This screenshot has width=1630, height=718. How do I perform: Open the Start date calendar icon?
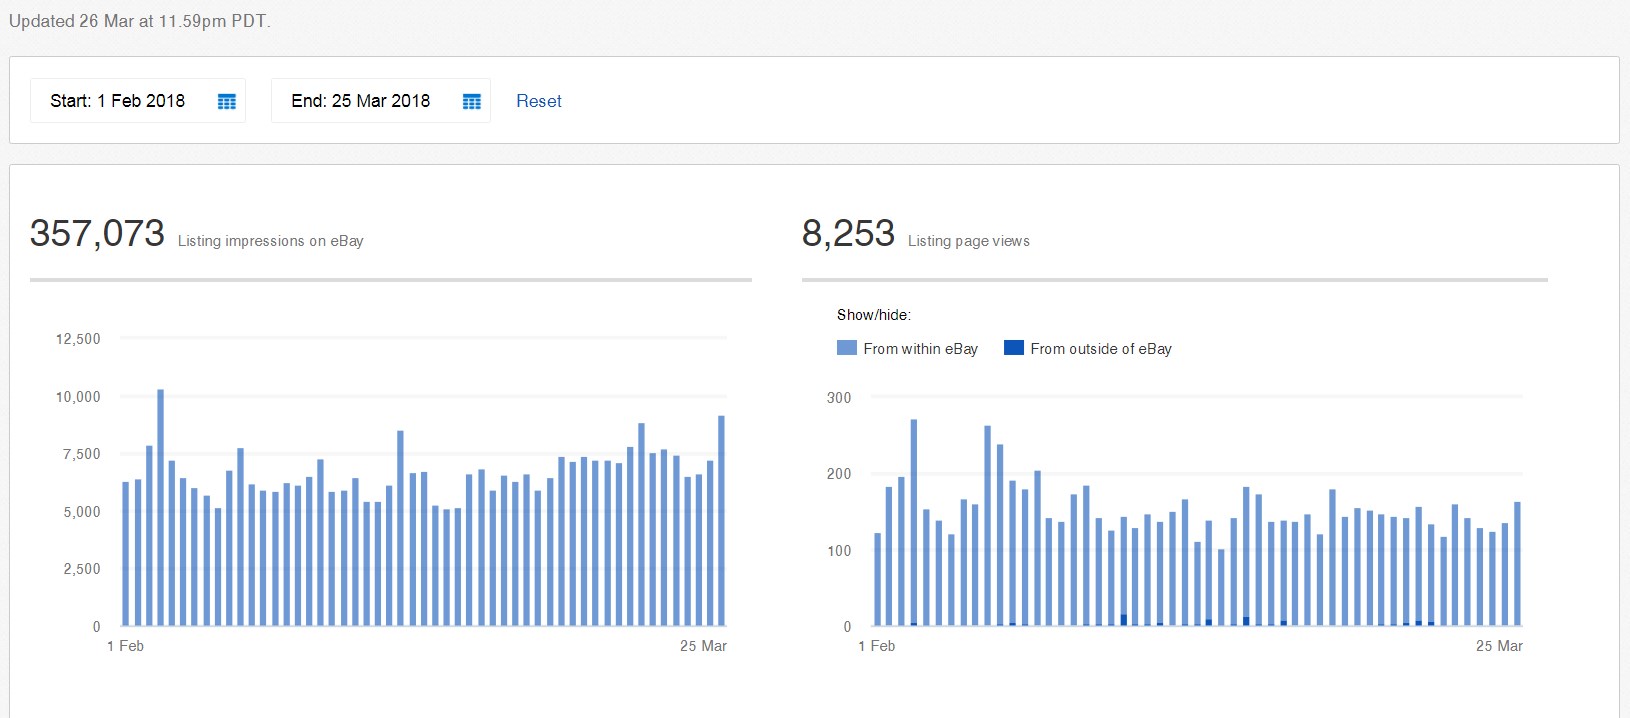tap(227, 101)
